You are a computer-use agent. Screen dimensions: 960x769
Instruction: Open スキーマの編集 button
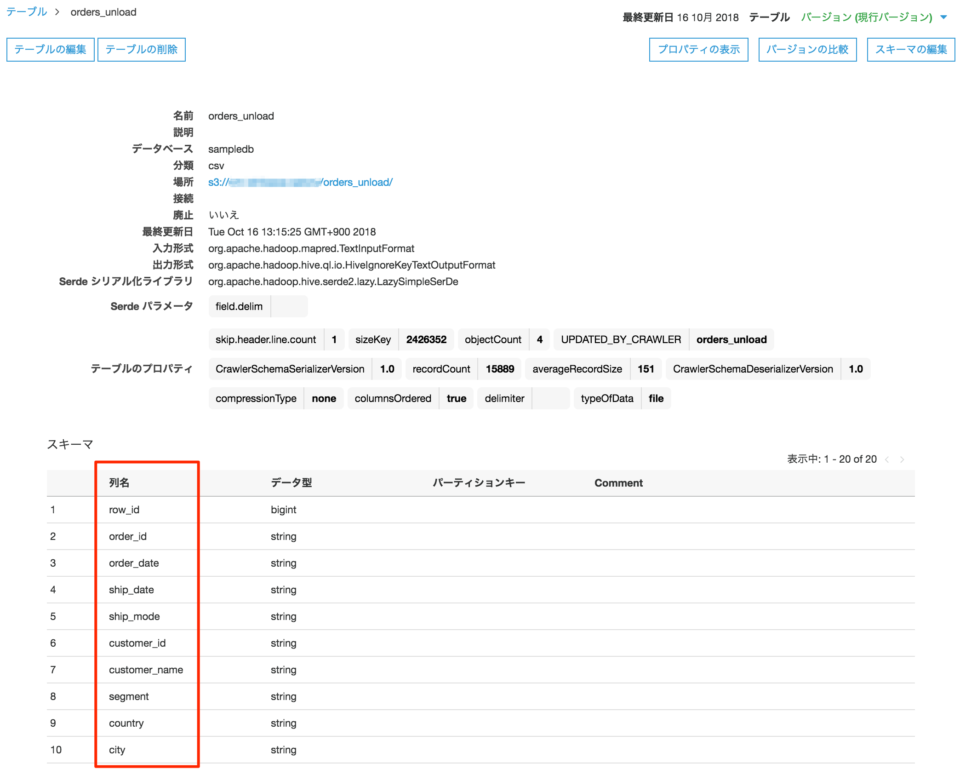911,50
